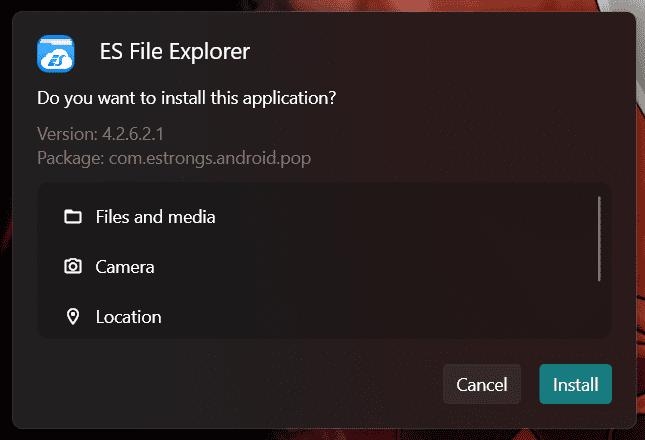Click the permissions list scrollbar thumb

tap(599, 238)
